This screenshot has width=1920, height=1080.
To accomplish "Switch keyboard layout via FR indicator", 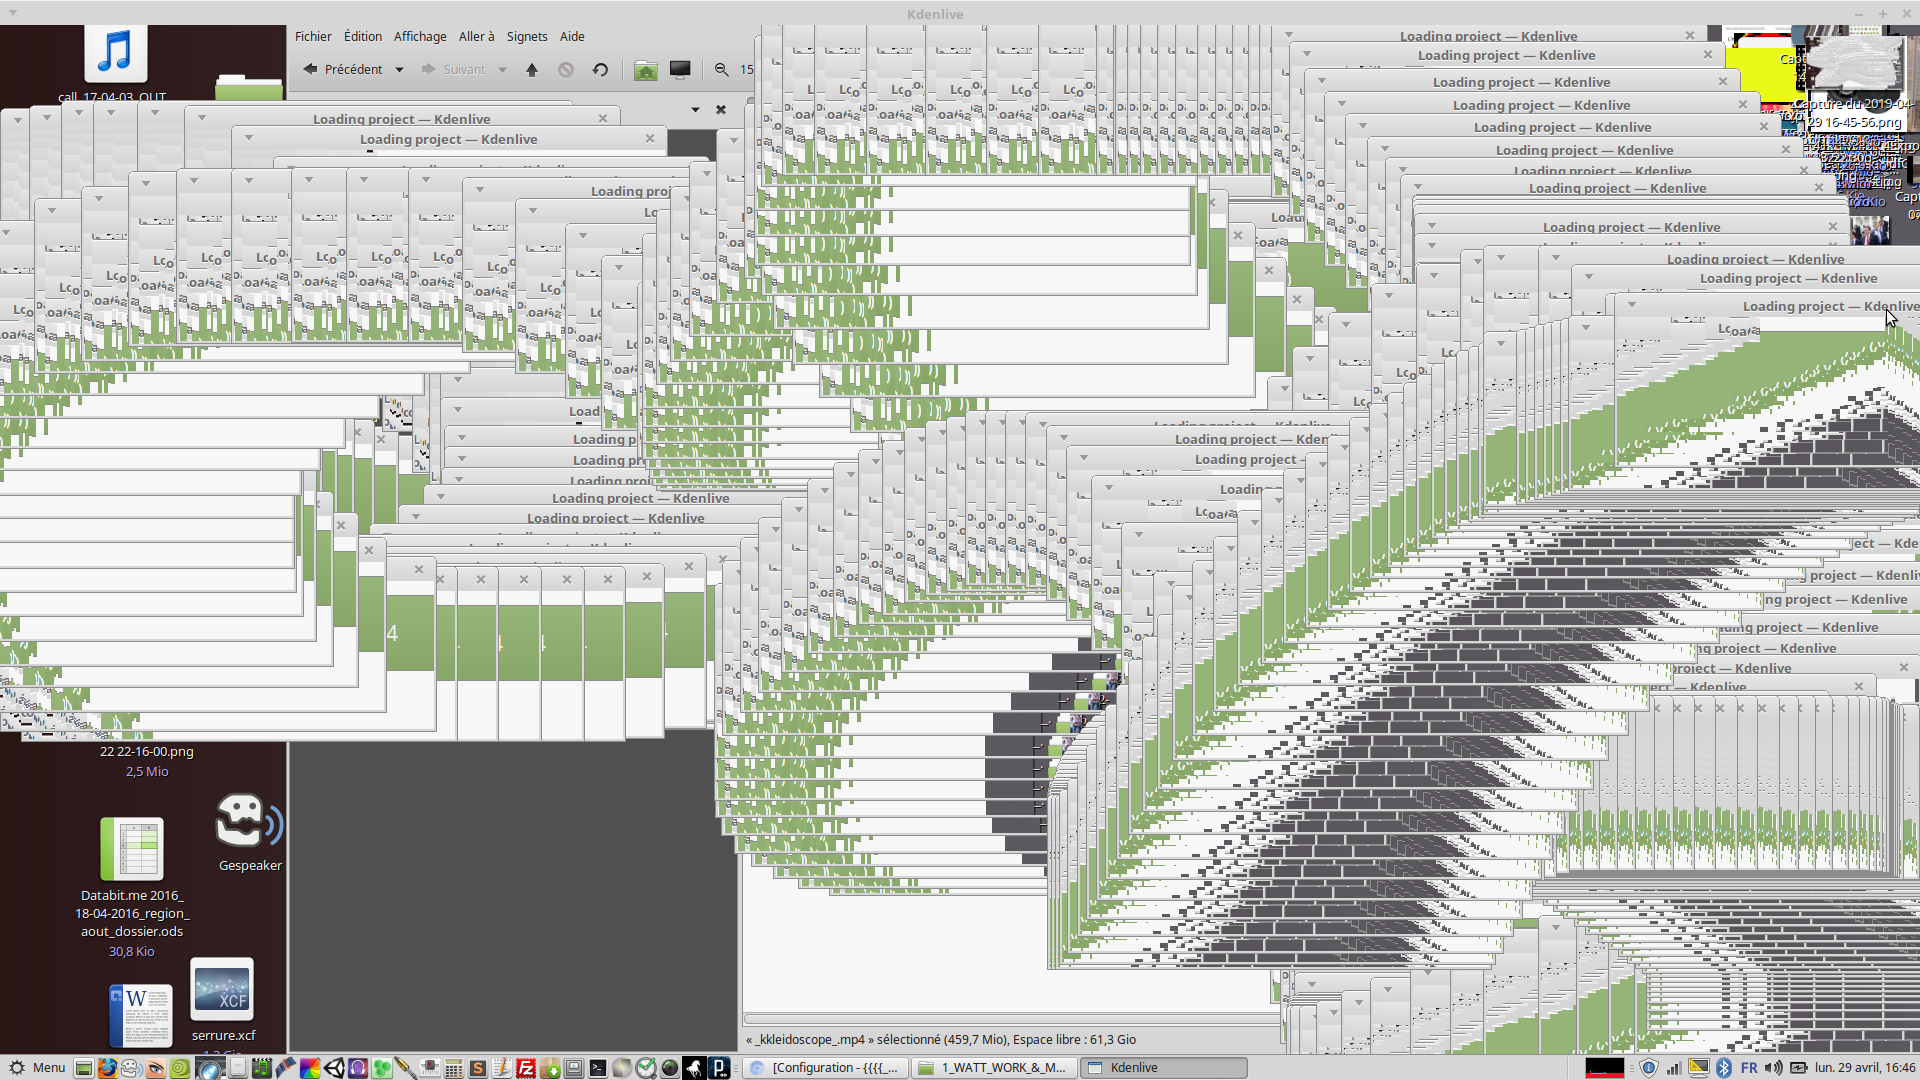I will [1749, 1068].
